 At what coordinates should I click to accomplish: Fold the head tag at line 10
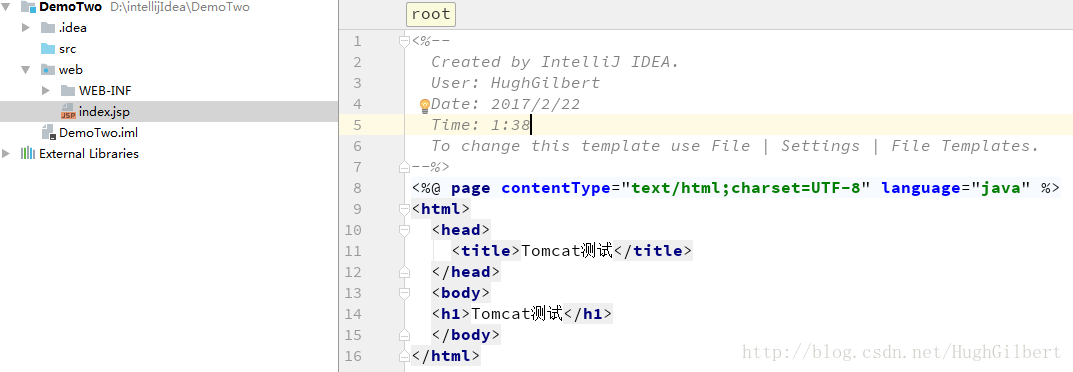click(404, 230)
